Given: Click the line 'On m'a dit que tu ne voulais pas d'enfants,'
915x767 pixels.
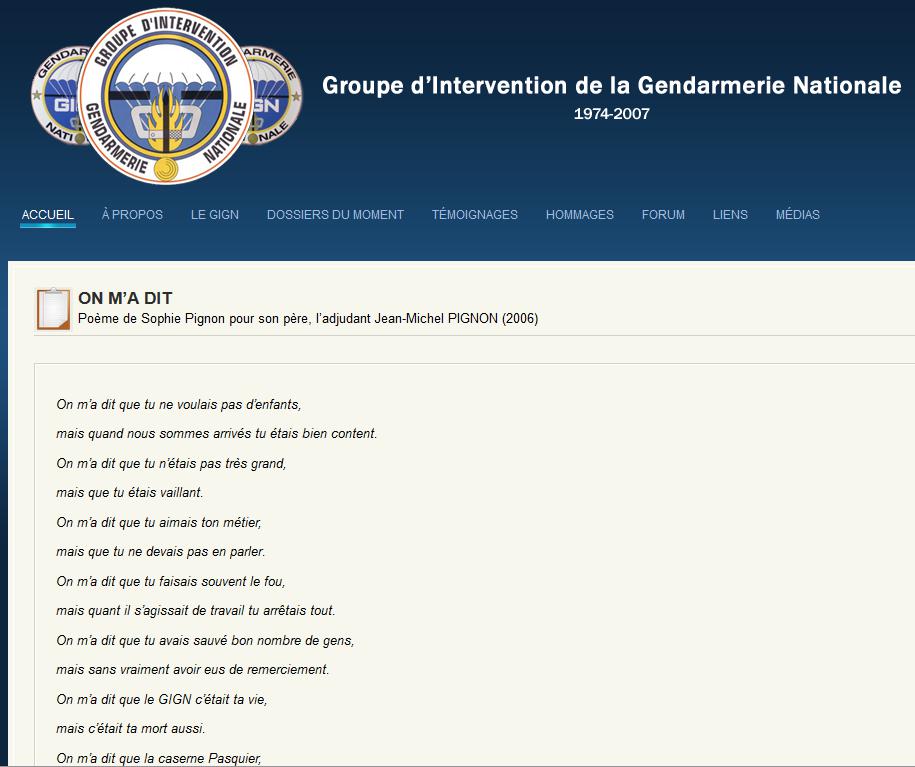Looking at the screenshot, I should click(179, 405).
